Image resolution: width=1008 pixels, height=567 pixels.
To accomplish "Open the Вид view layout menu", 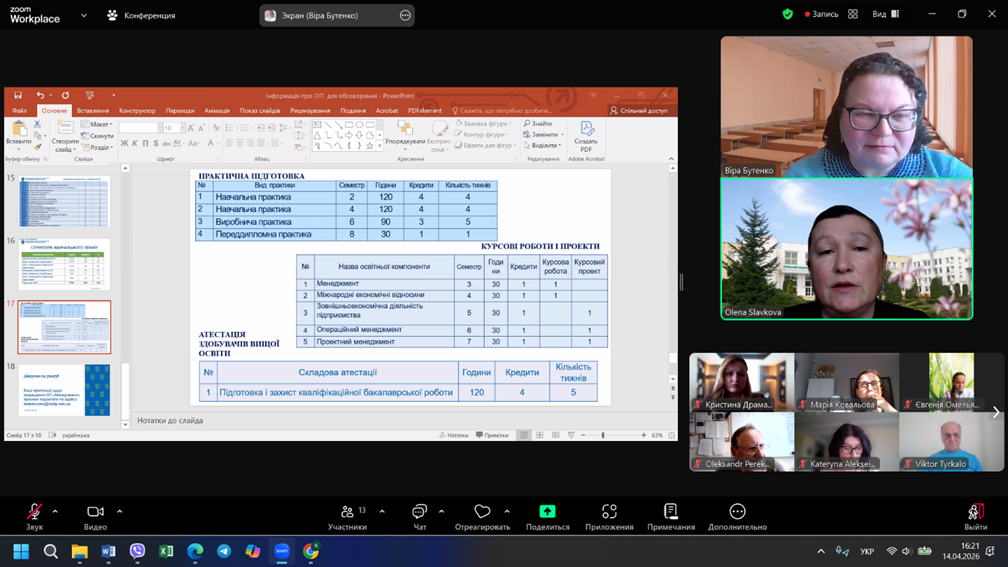I will (885, 14).
